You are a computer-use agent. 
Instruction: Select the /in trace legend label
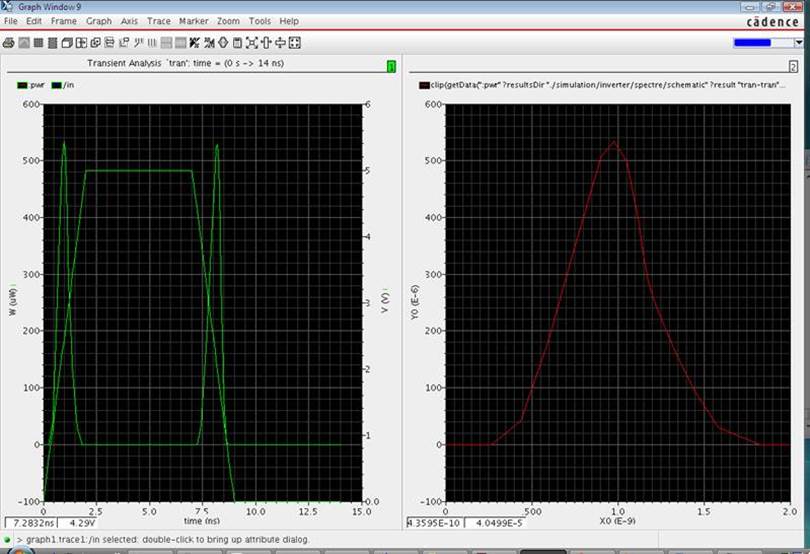[x=69, y=86]
